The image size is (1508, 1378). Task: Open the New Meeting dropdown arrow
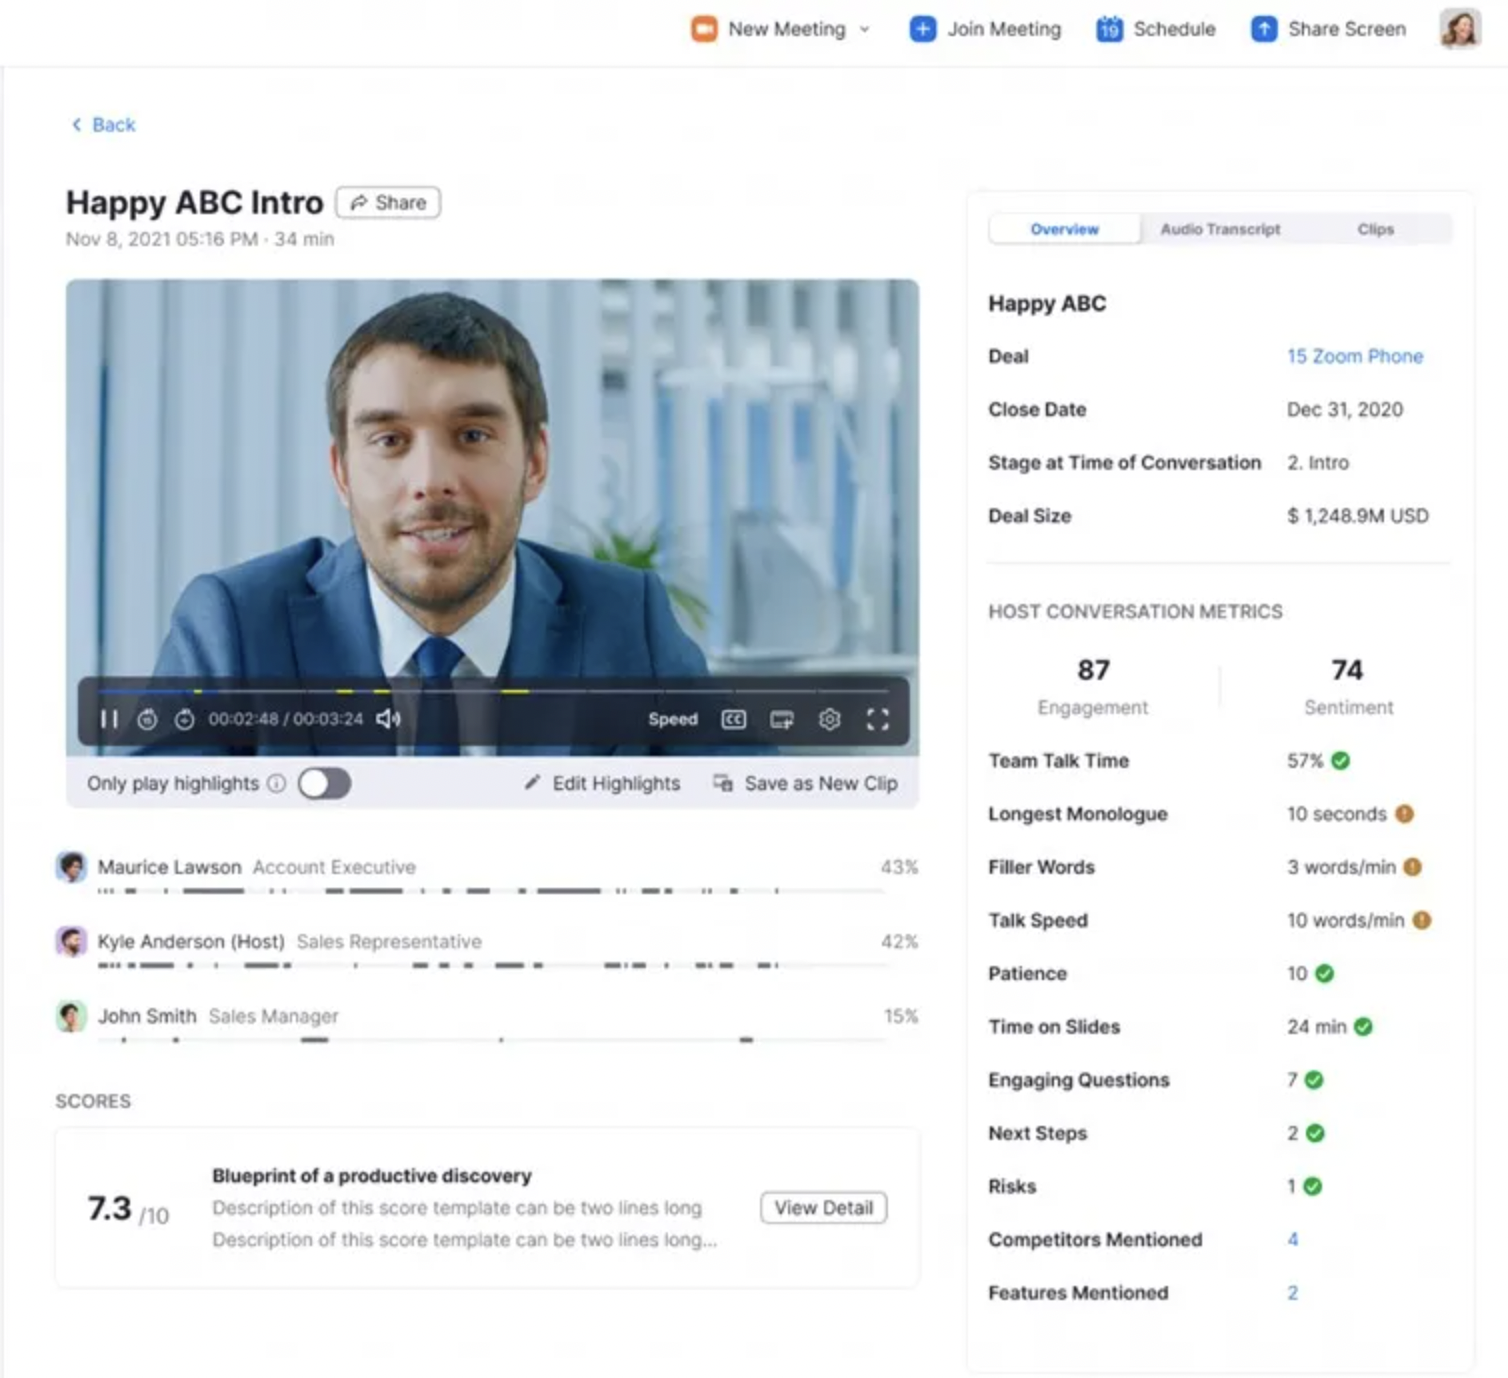coord(865,30)
